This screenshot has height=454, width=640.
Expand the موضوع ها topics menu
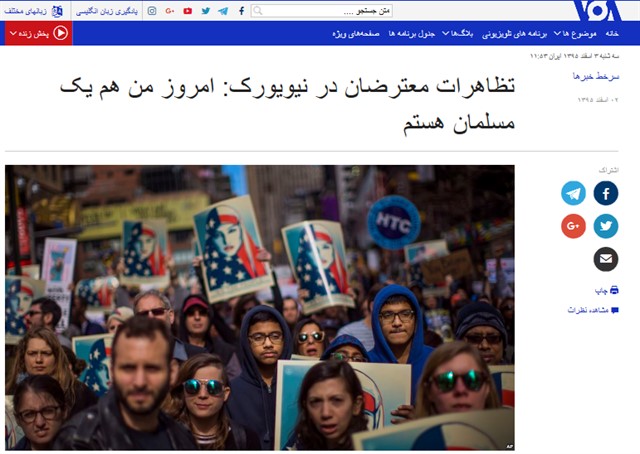pos(575,33)
